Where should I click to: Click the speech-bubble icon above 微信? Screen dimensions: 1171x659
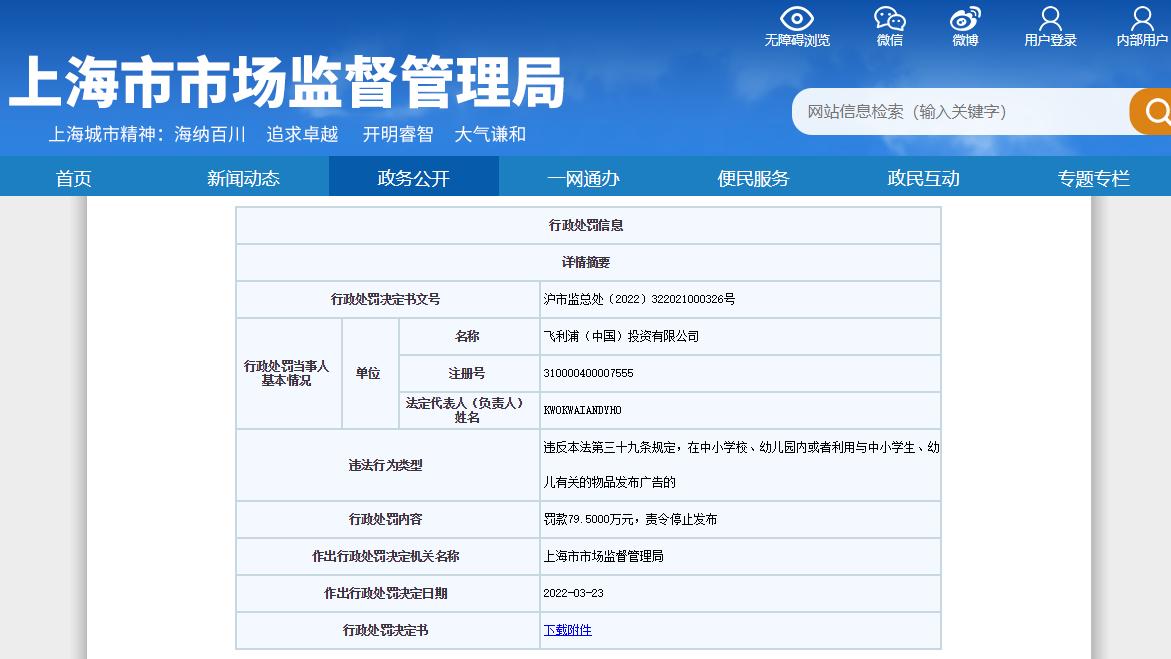[x=888, y=18]
